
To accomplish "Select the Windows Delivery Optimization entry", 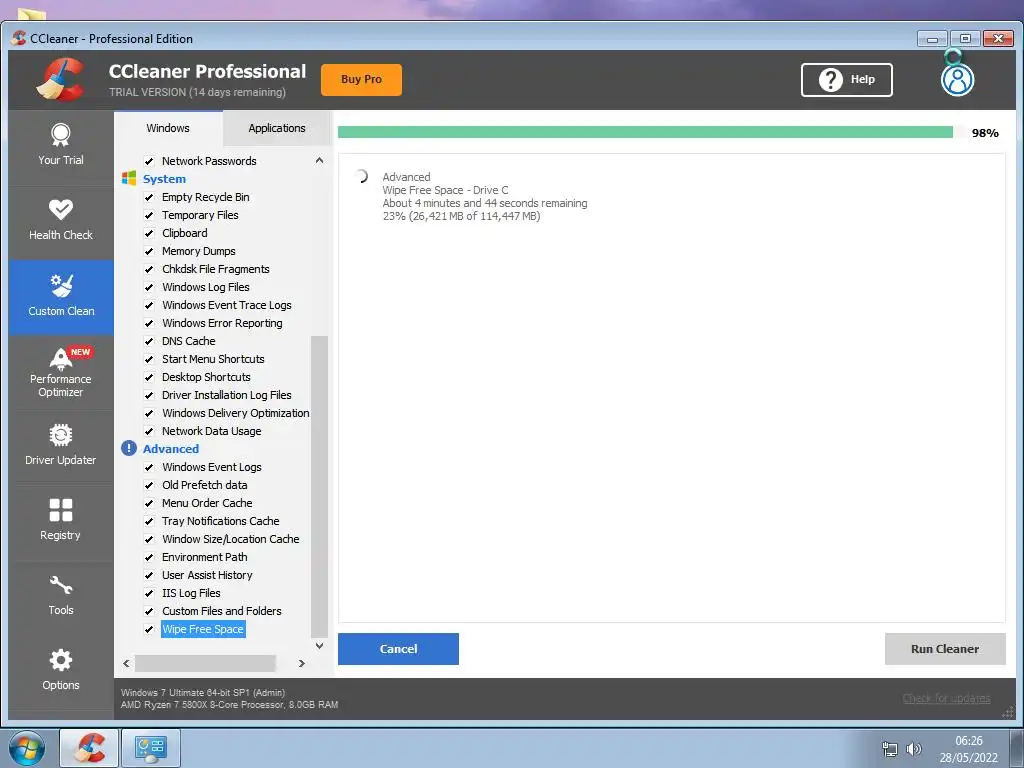I will [x=236, y=413].
